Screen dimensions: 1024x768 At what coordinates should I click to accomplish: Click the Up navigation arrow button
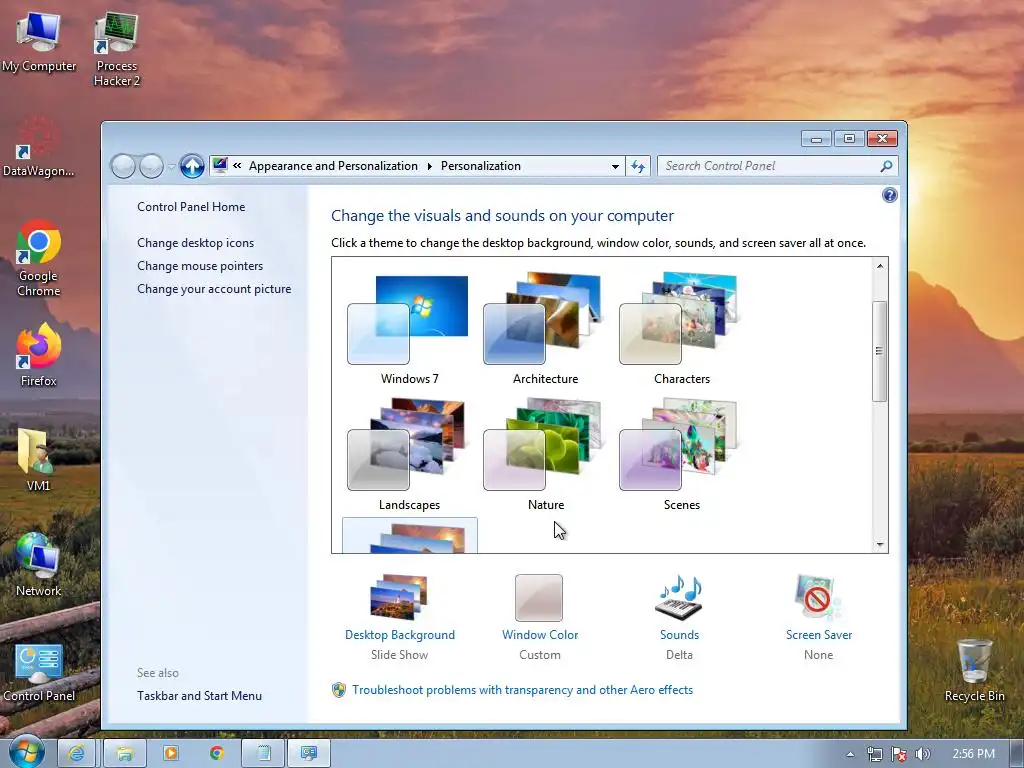tap(192, 166)
